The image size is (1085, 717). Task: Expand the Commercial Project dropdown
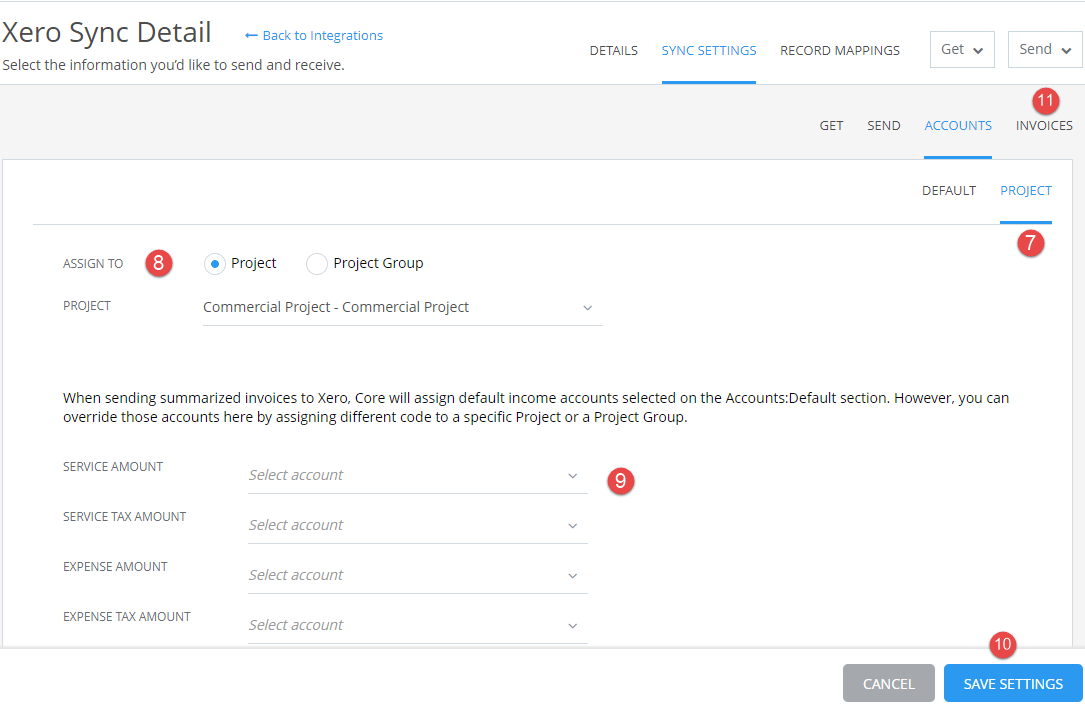coord(402,307)
